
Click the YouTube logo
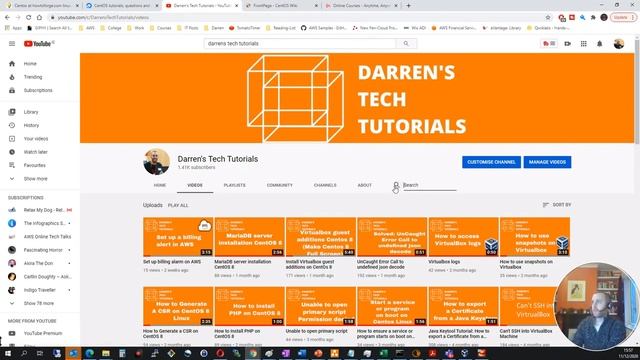[38, 44]
